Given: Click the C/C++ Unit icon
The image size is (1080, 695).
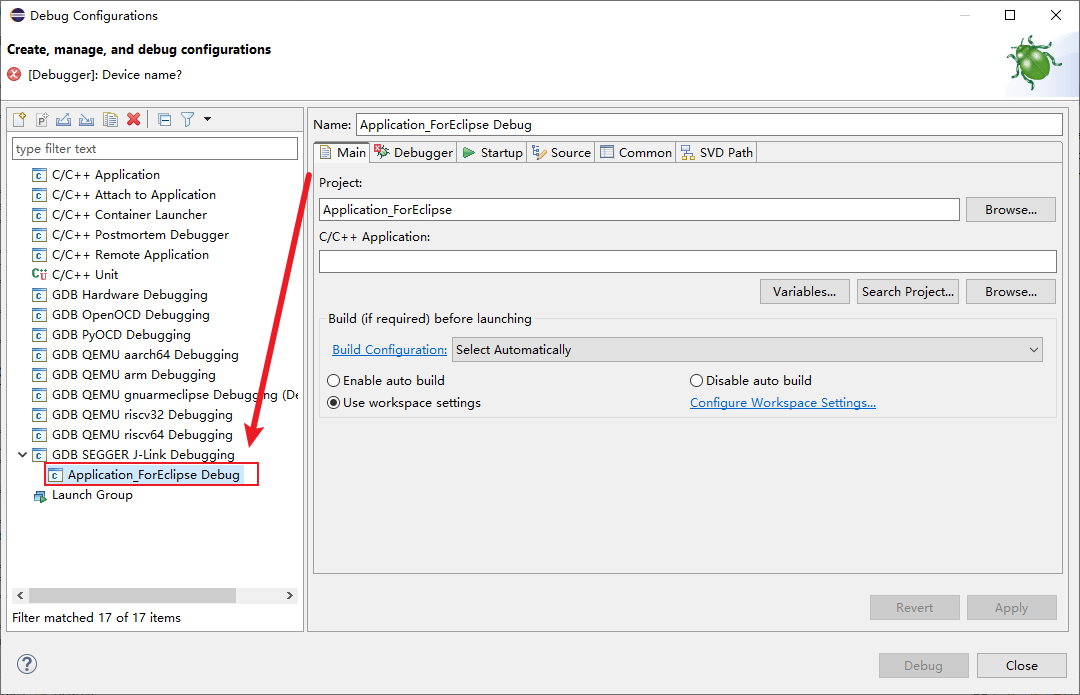Looking at the screenshot, I should point(39,274).
